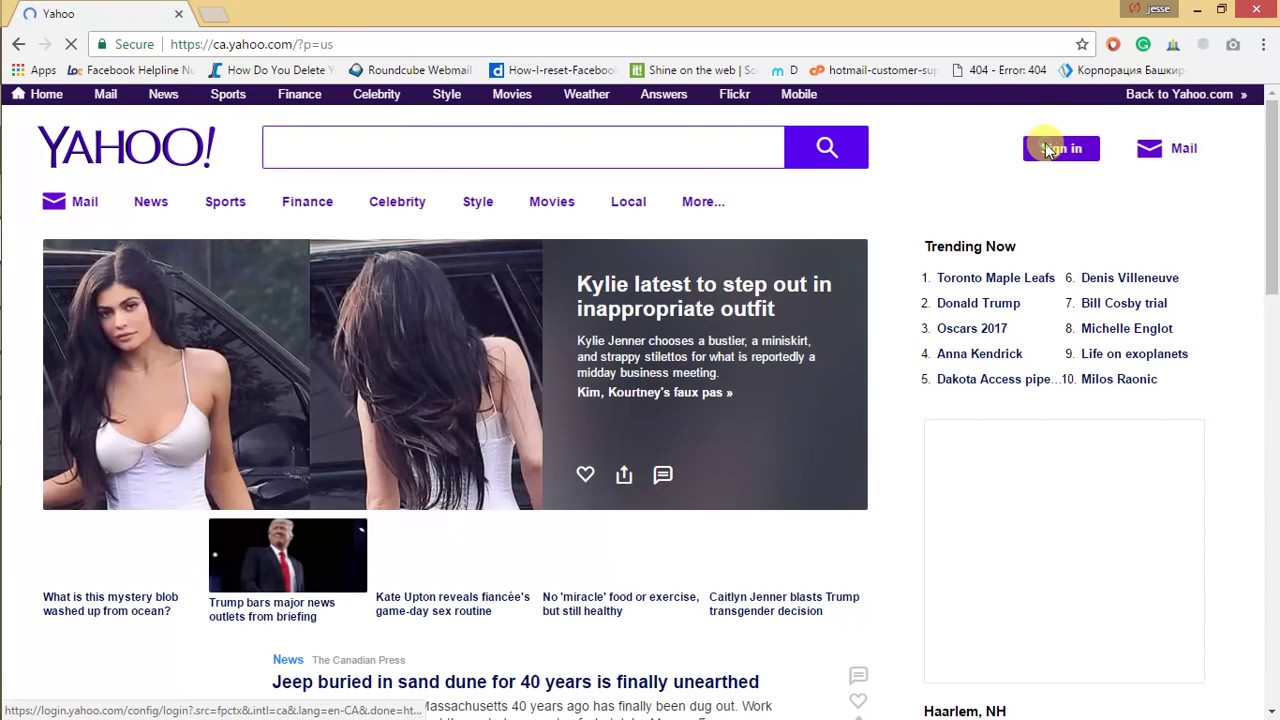
Task: Open Roundcube Webmail bookmark
Action: (410, 70)
